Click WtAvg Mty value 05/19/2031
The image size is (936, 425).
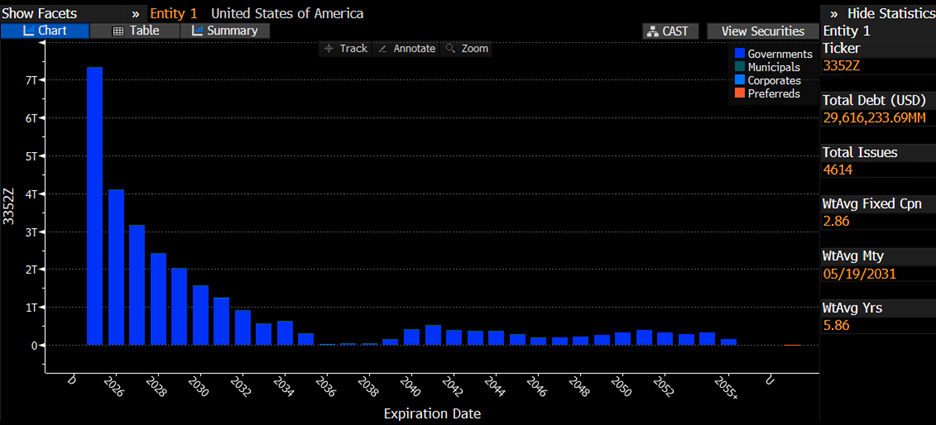tap(860, 274)
